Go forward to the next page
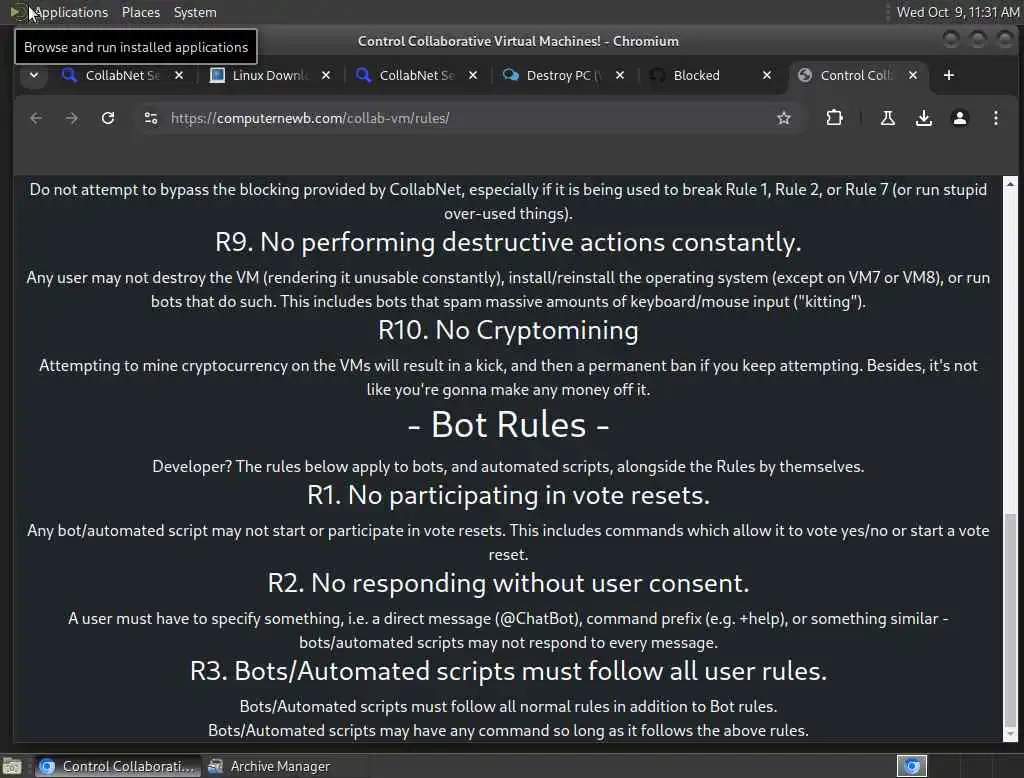 pyautogui.click(x=72, y=118)
